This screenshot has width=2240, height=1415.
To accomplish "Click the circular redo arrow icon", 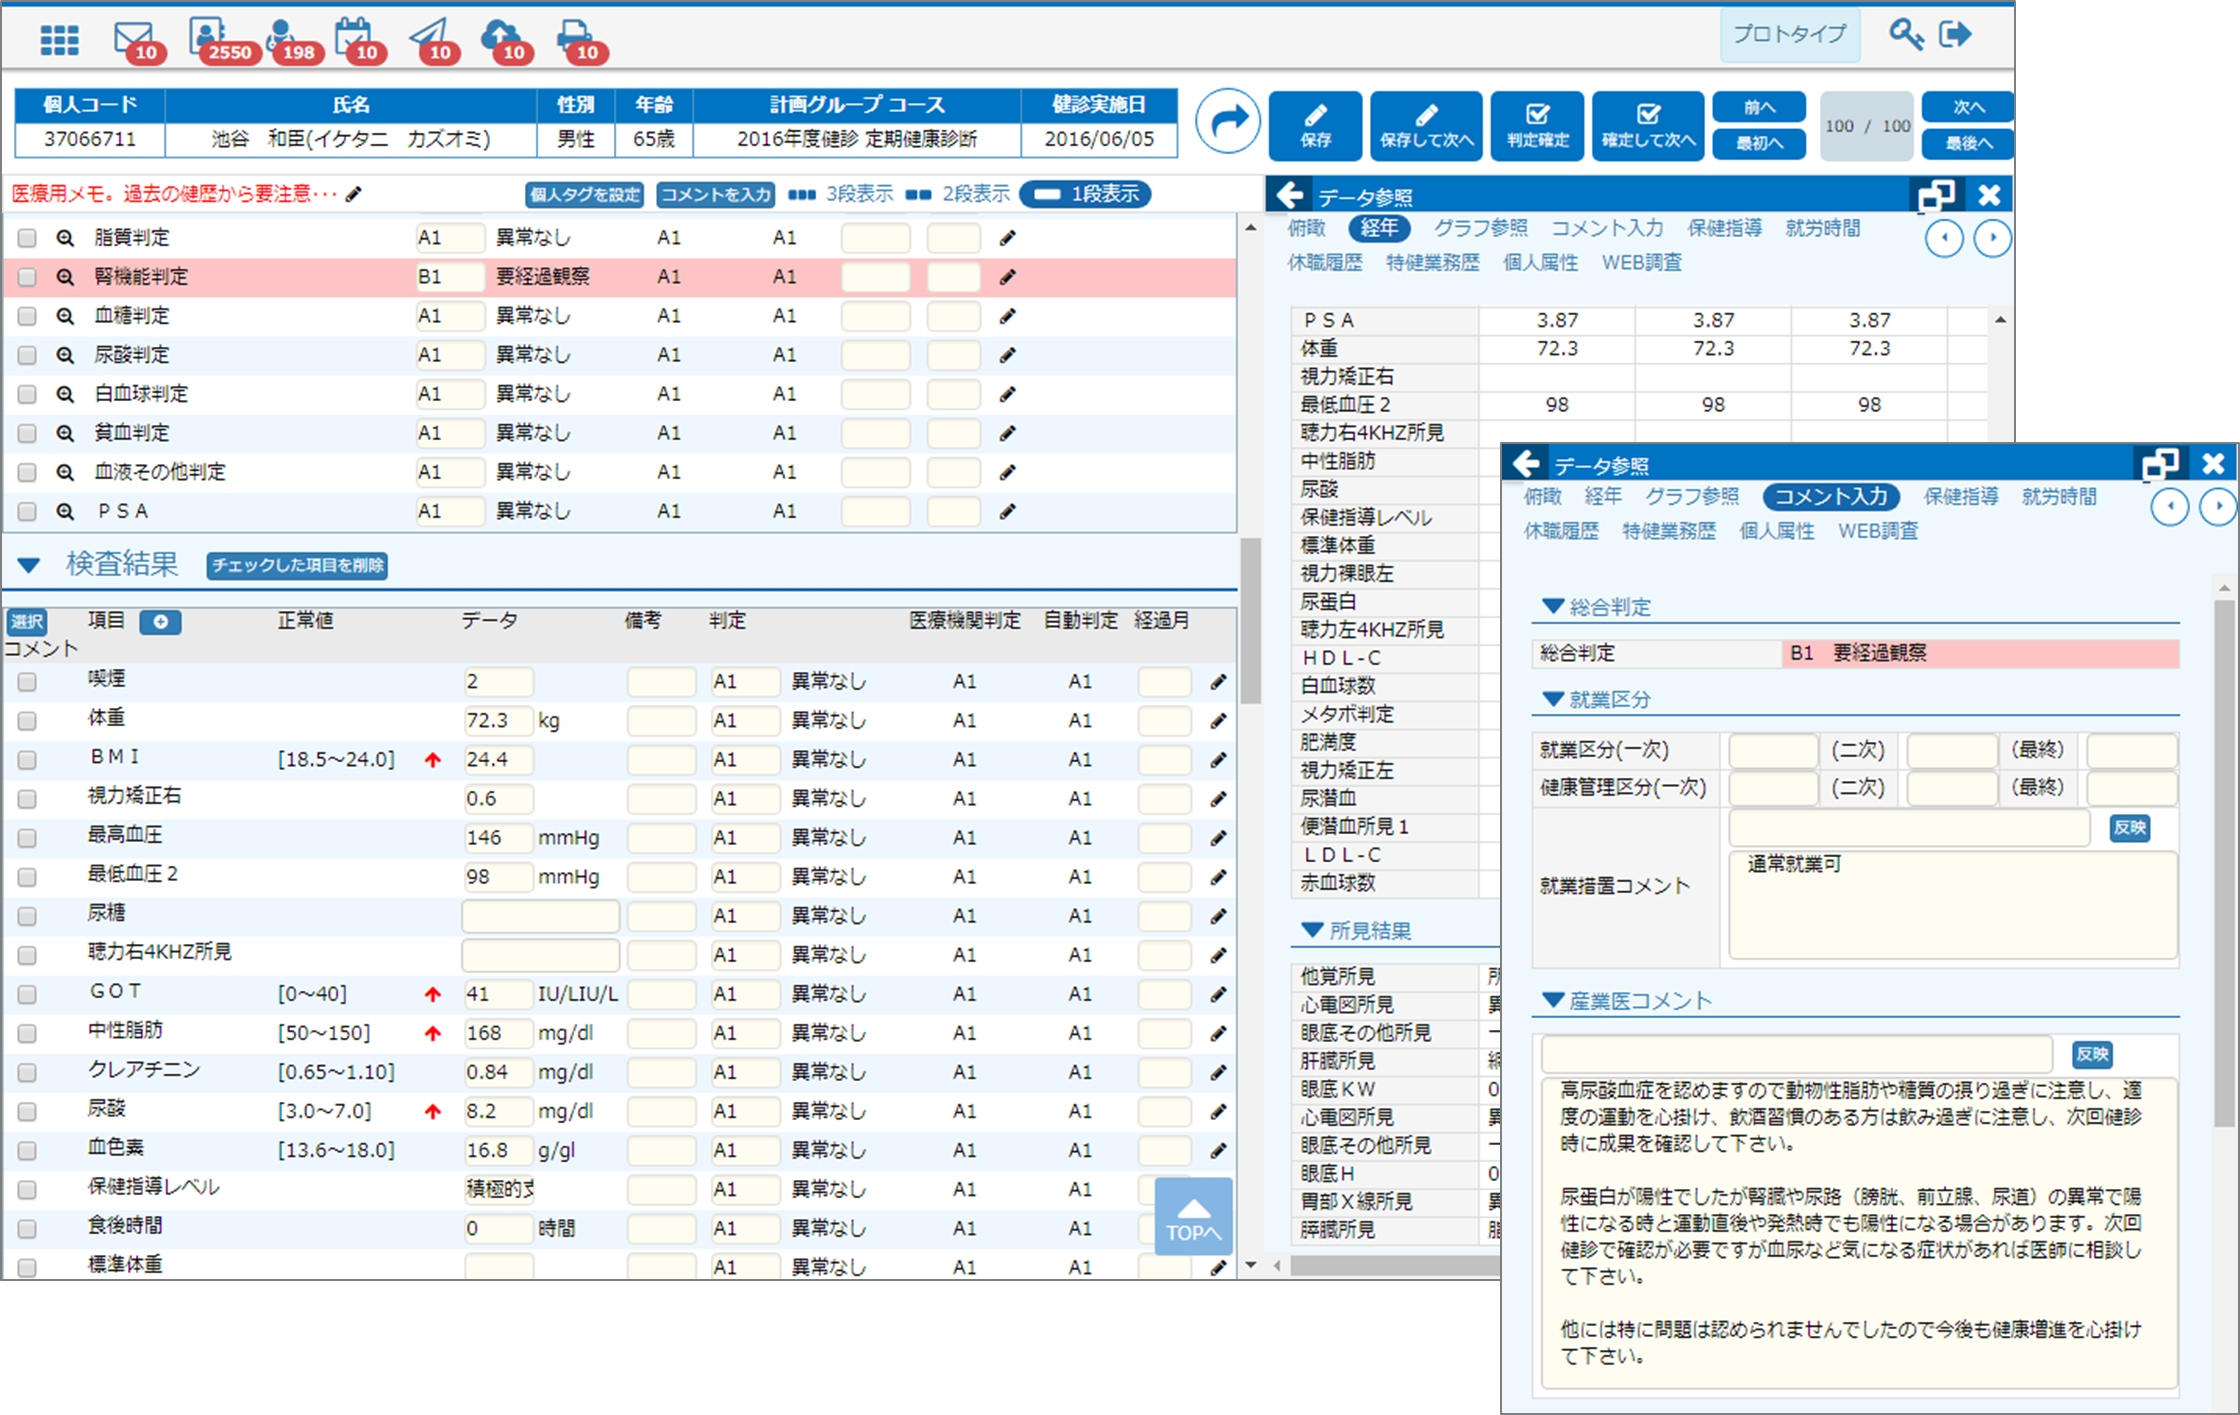I will [x=1228, y=121].
